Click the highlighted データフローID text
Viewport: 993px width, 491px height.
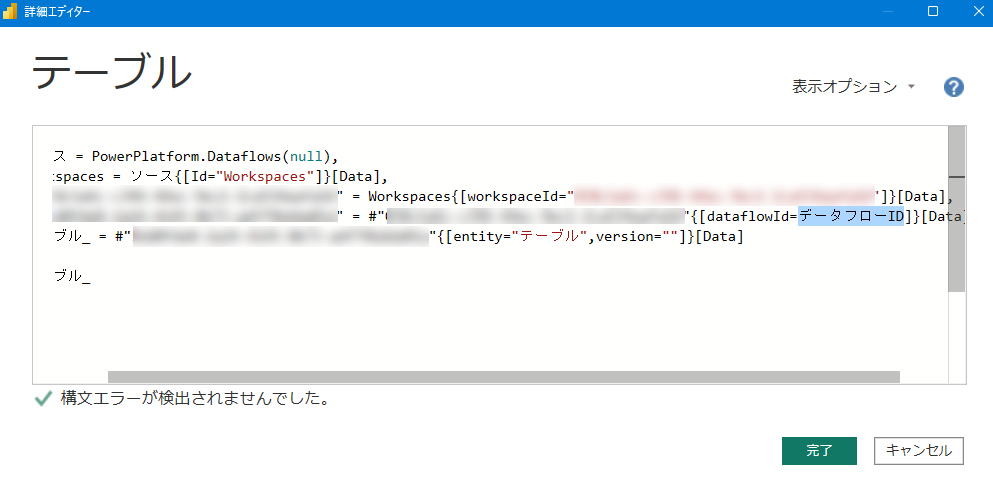pos(851,217)
